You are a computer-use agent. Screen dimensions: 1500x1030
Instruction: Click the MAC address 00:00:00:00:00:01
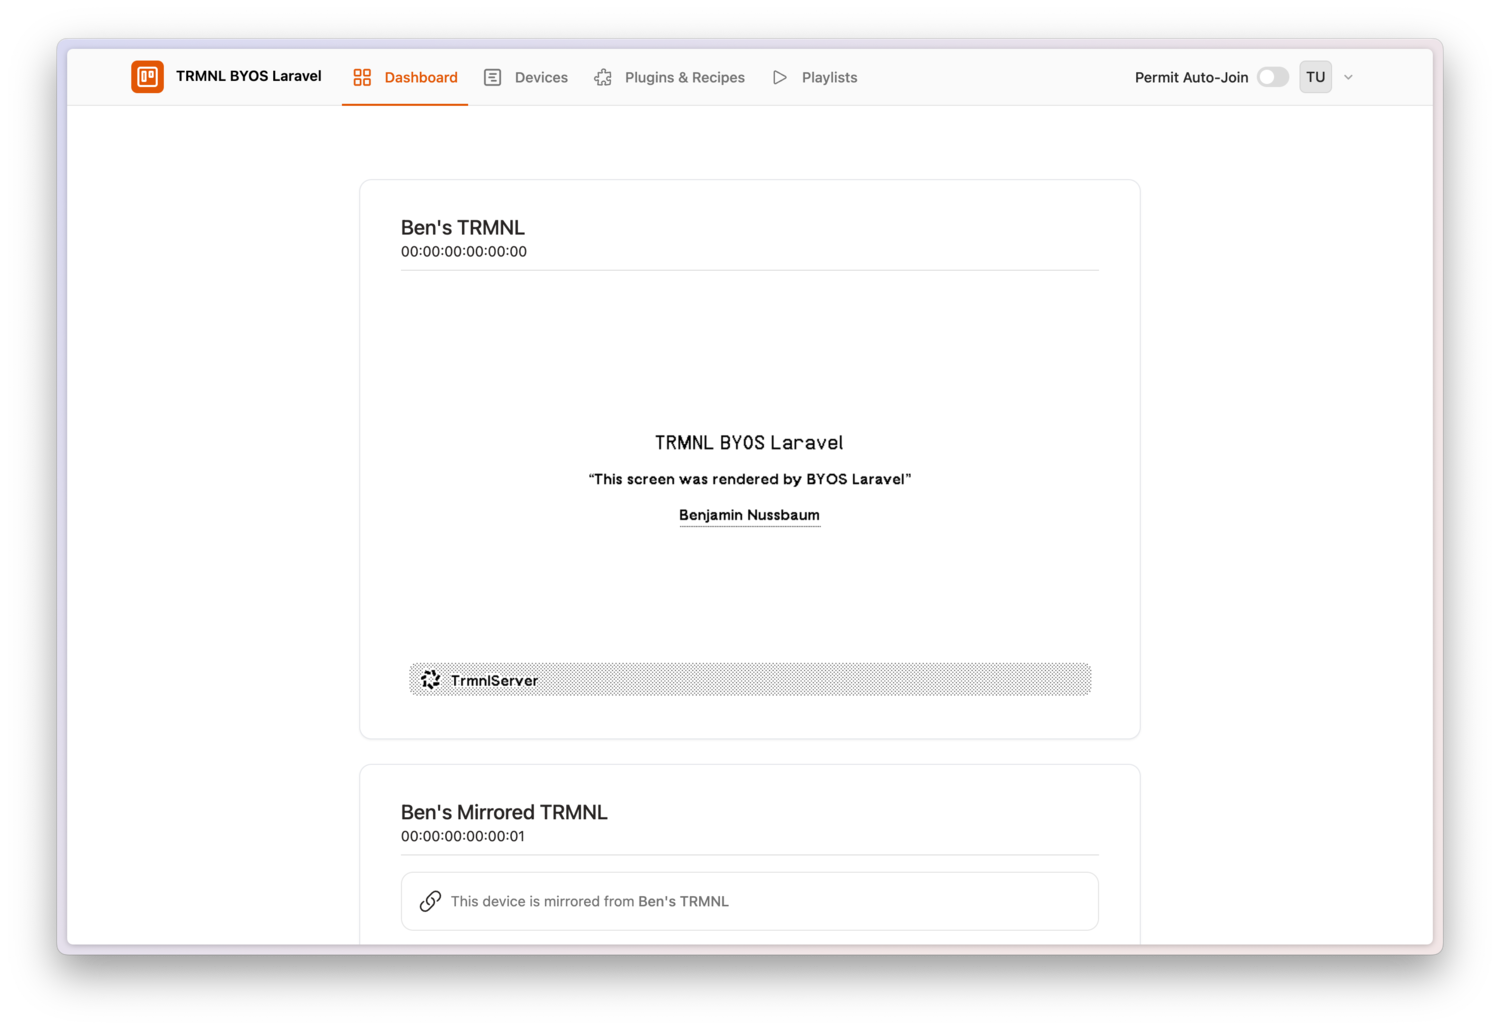[462, 836]
